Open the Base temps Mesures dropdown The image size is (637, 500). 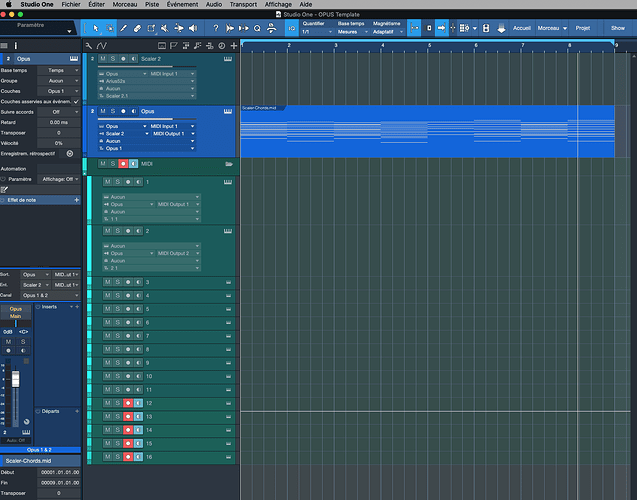click(x=353, y=32)
